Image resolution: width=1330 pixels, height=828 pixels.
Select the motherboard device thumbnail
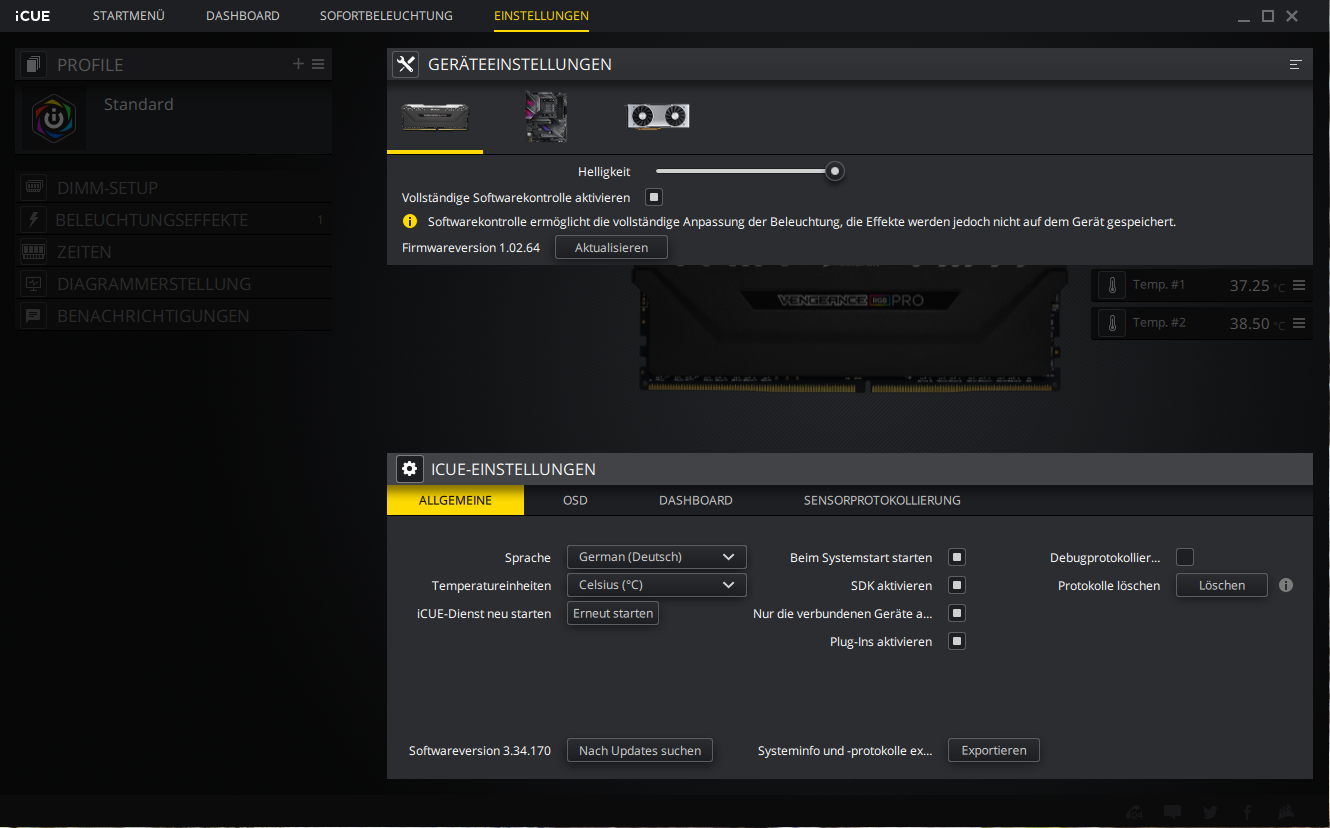(546, 116)
